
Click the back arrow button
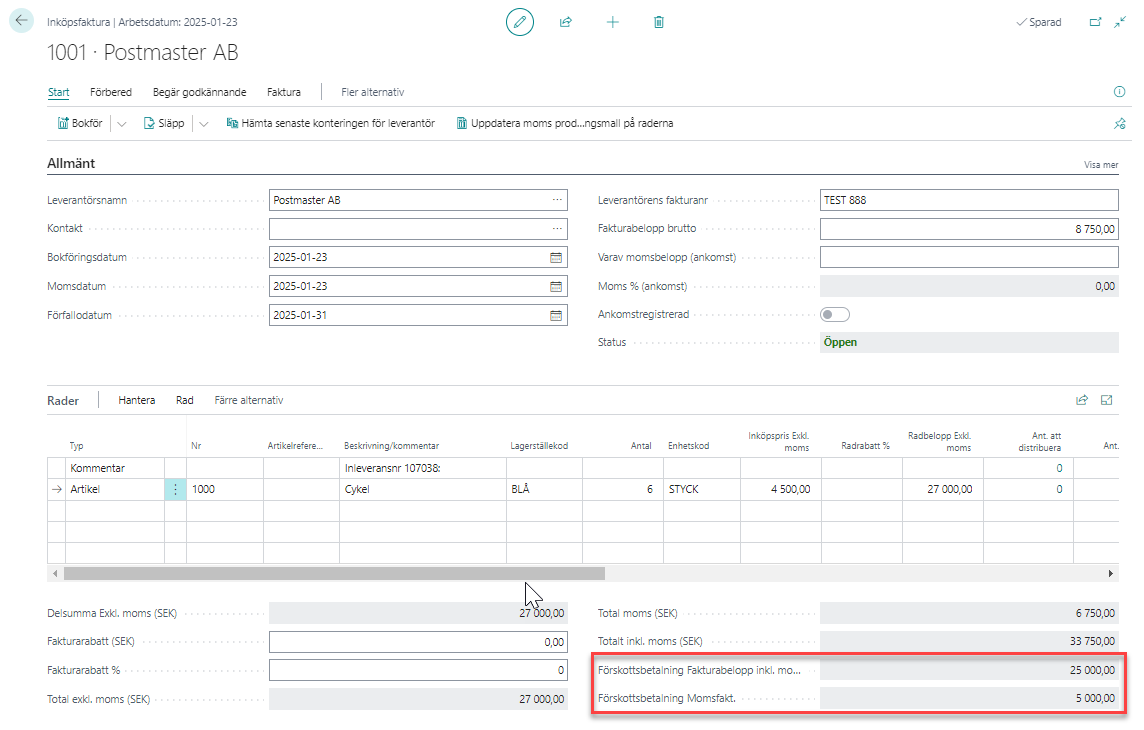click(21, 21)
